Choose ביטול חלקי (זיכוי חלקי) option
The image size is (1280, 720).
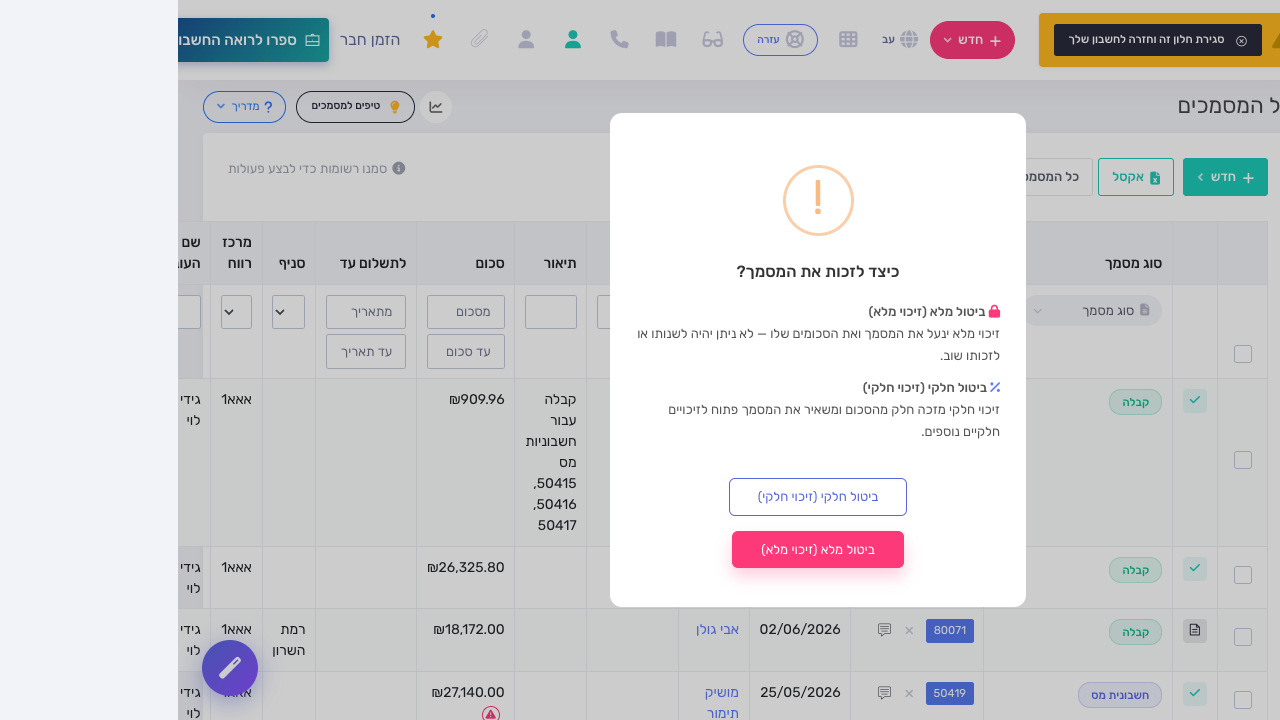[818, 497]
